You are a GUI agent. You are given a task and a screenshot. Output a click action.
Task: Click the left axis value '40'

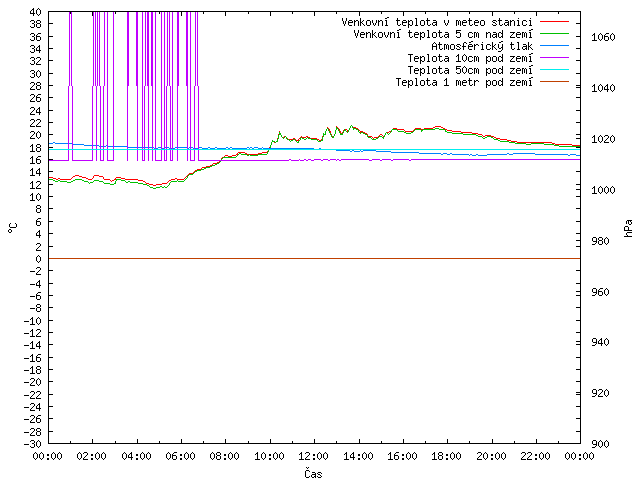point(36,12)
